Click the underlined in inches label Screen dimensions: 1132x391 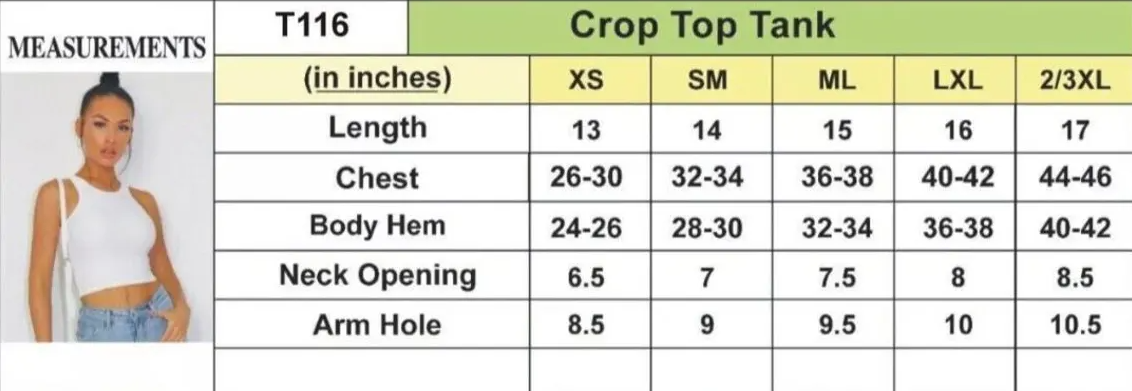coord(378,79)
